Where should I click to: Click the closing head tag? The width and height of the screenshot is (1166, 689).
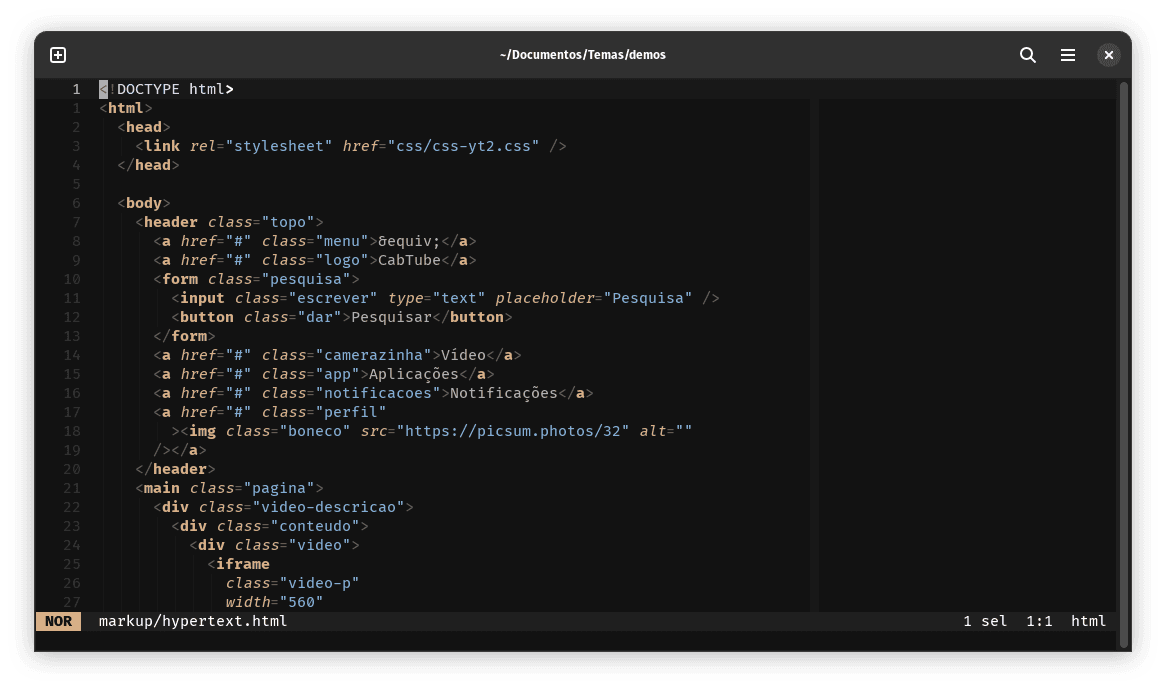(x=148, y=165)
